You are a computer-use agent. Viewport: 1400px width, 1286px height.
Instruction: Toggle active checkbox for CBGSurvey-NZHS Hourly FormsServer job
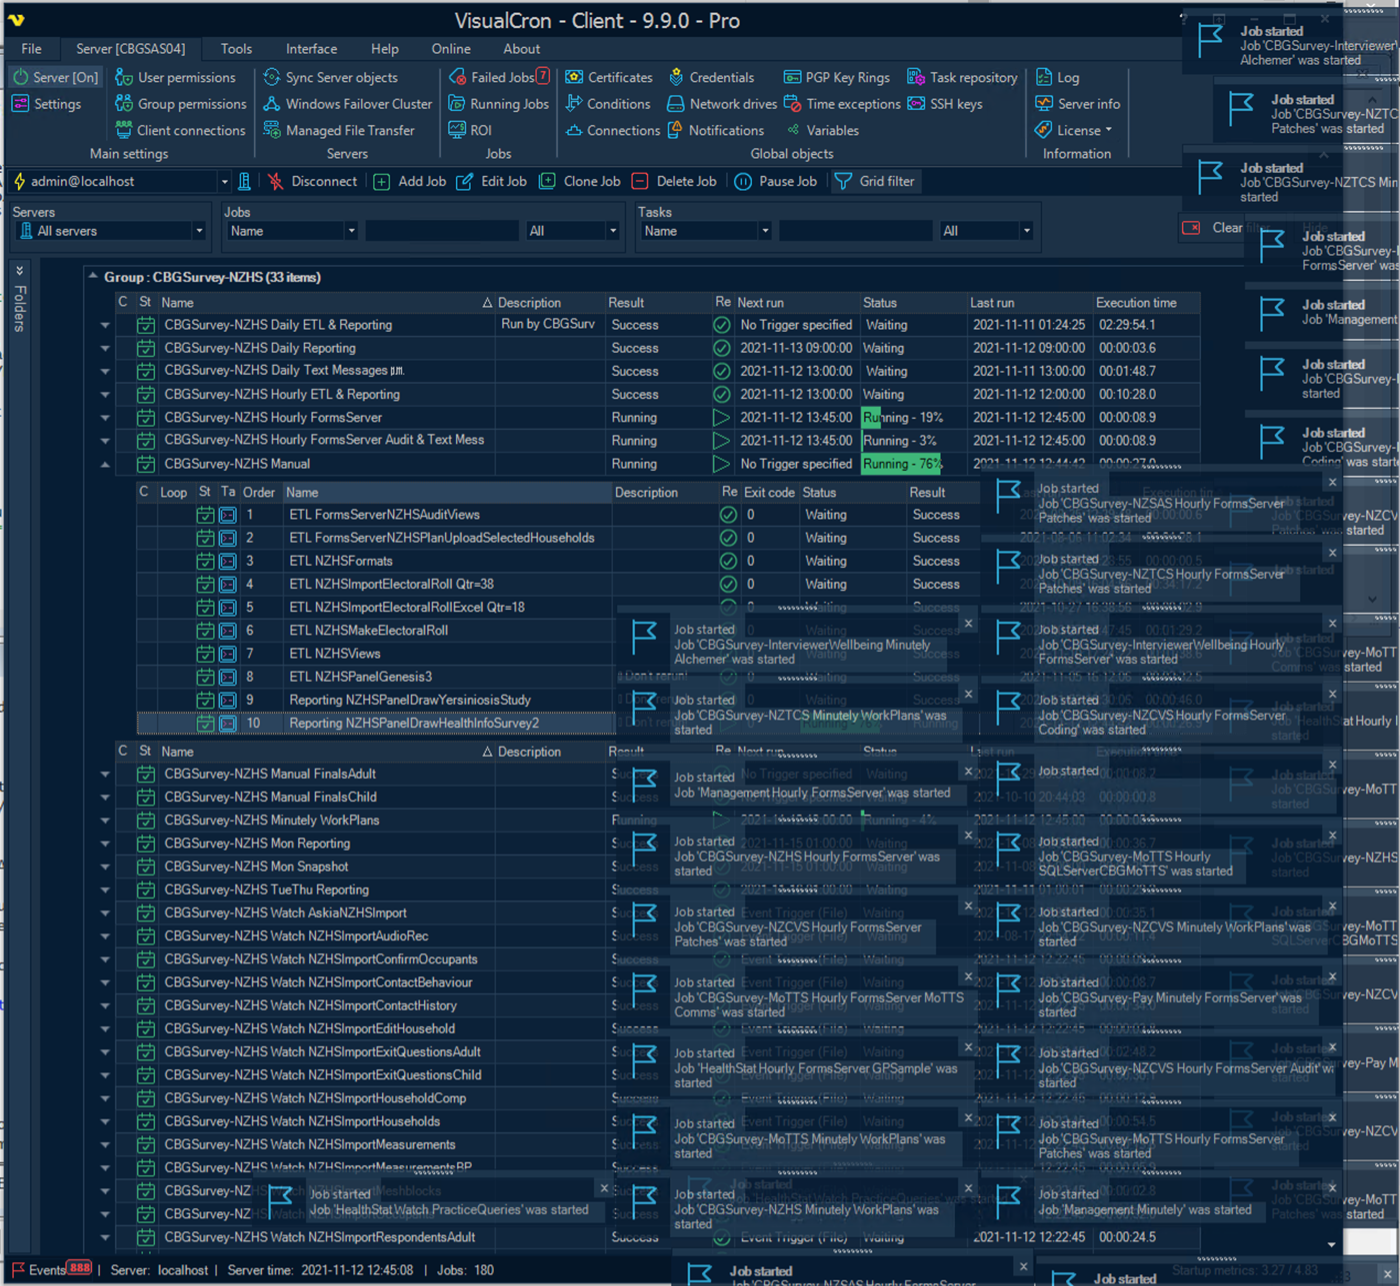tap(146, 418)
